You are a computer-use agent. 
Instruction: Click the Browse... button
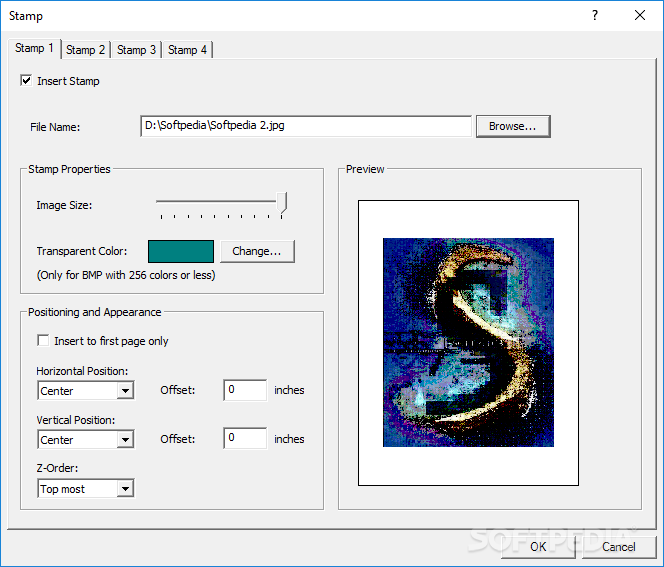[513, 126]
